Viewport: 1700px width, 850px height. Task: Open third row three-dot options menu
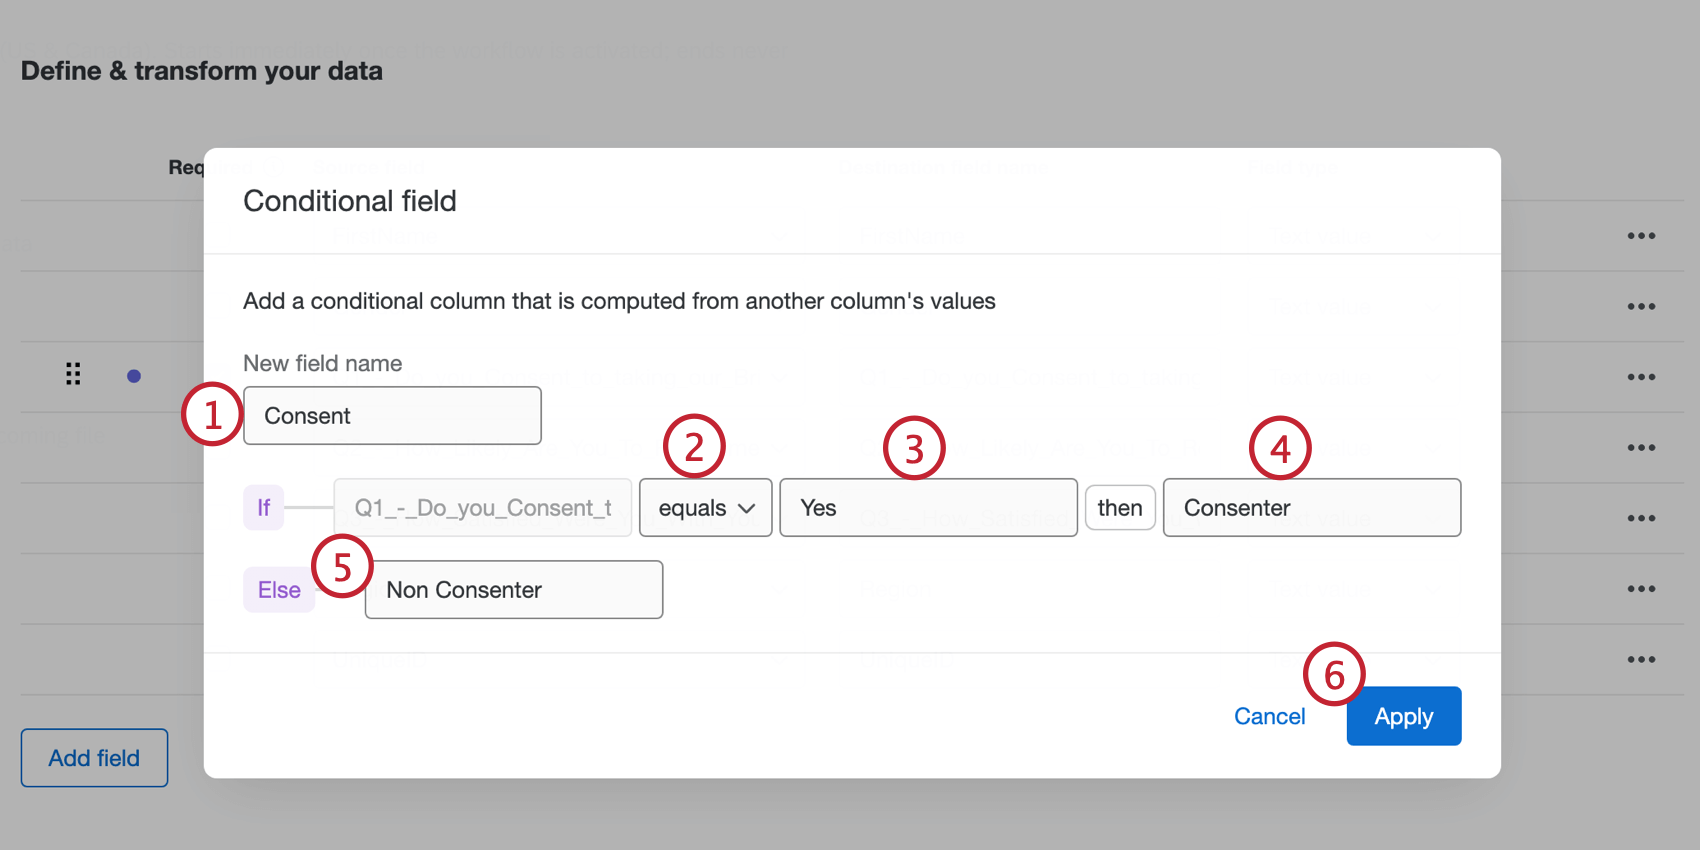pyautogui.click(x=1641, y=377)
